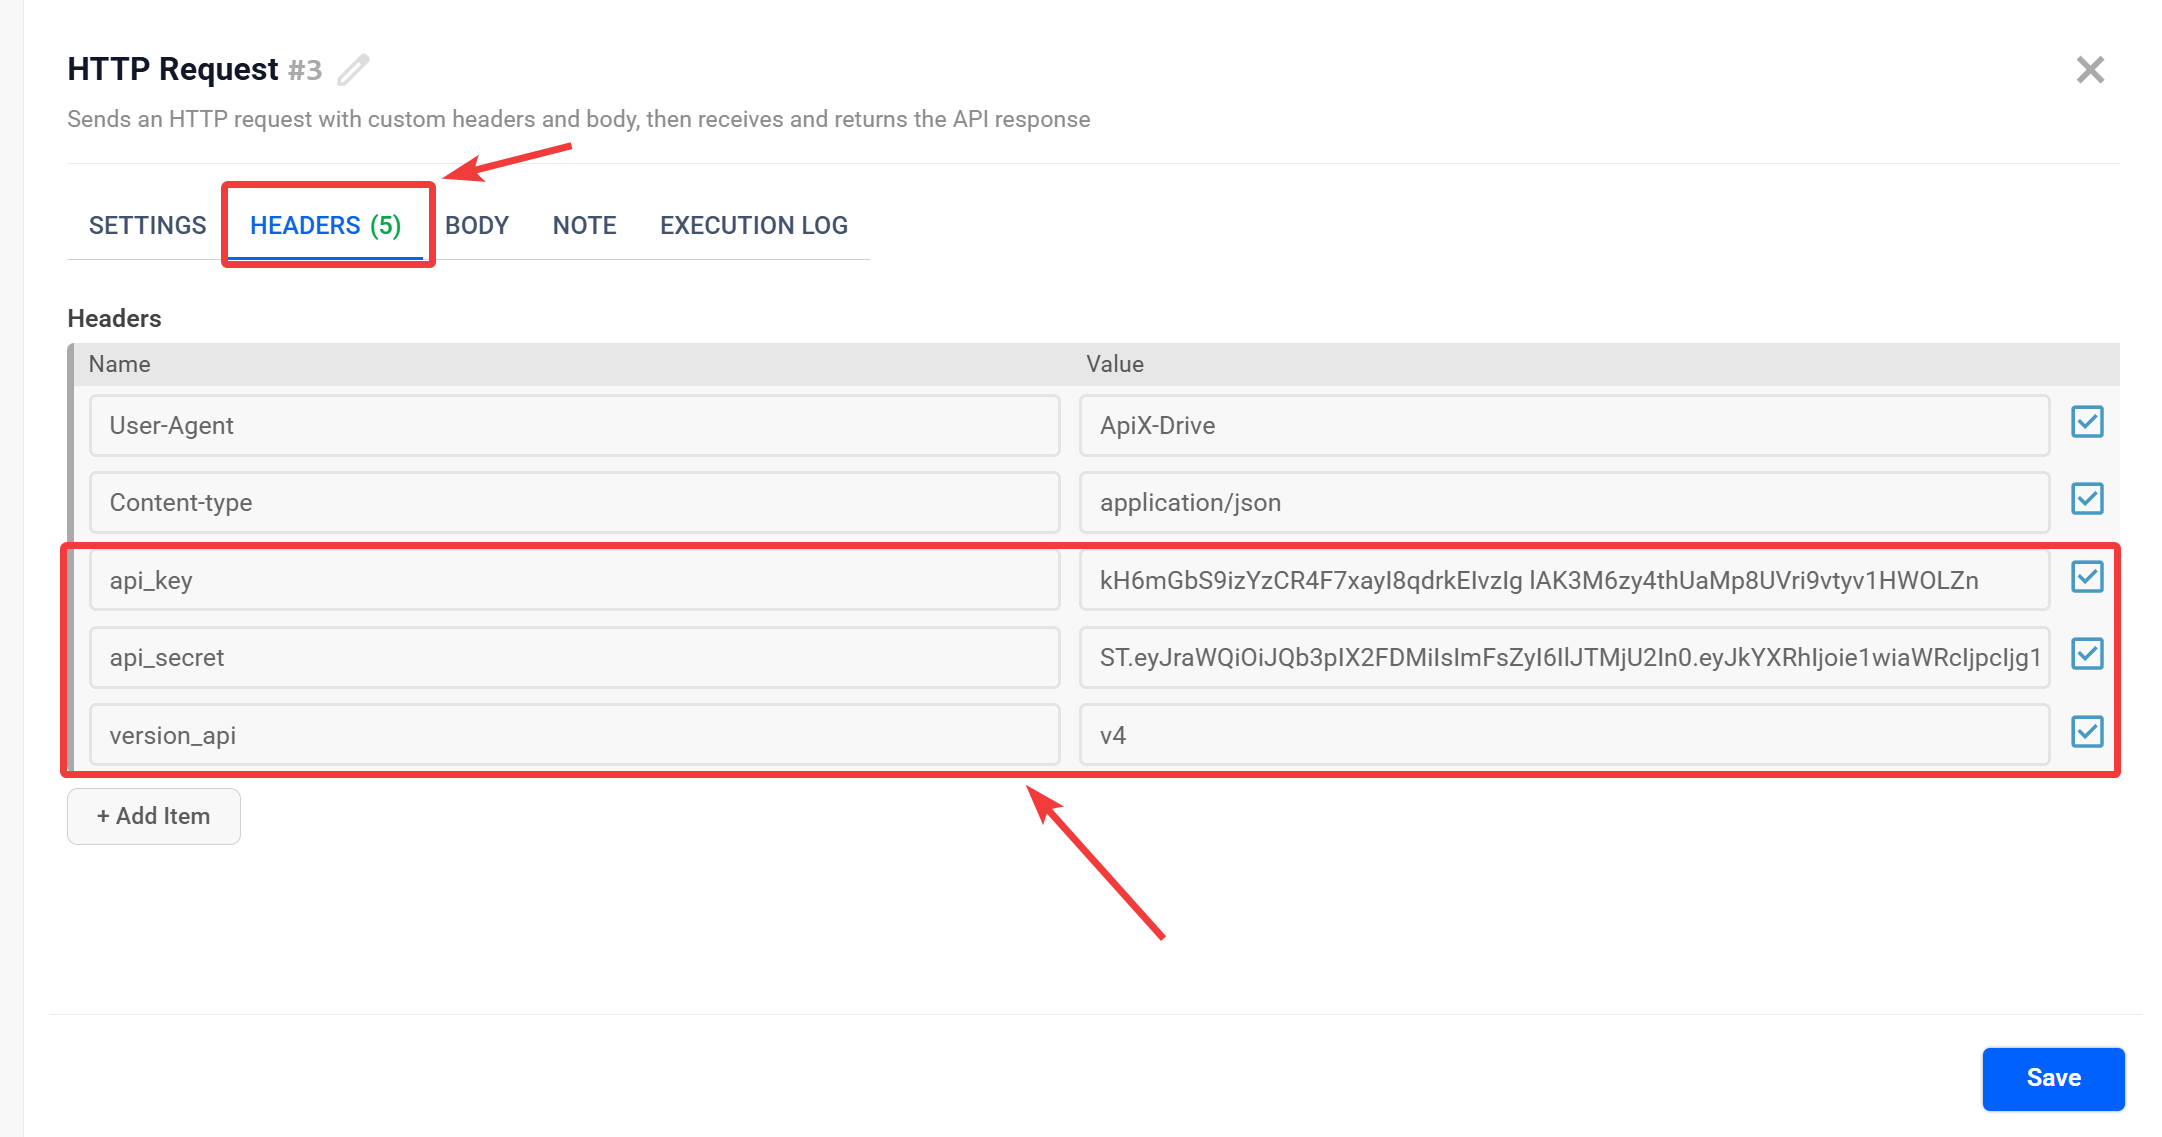View the EXECUTION LOG tab

click(753, 225)
